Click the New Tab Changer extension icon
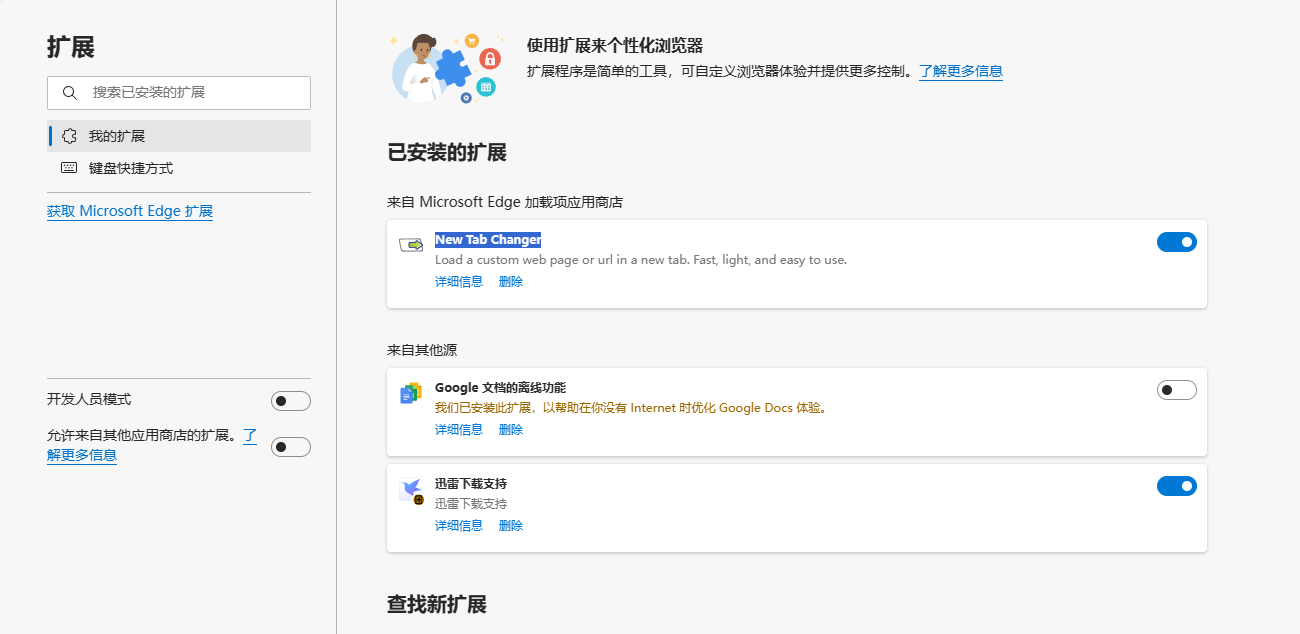This screenshot has height=634, width=1300. pyautogui.click(x=411, y=245)
